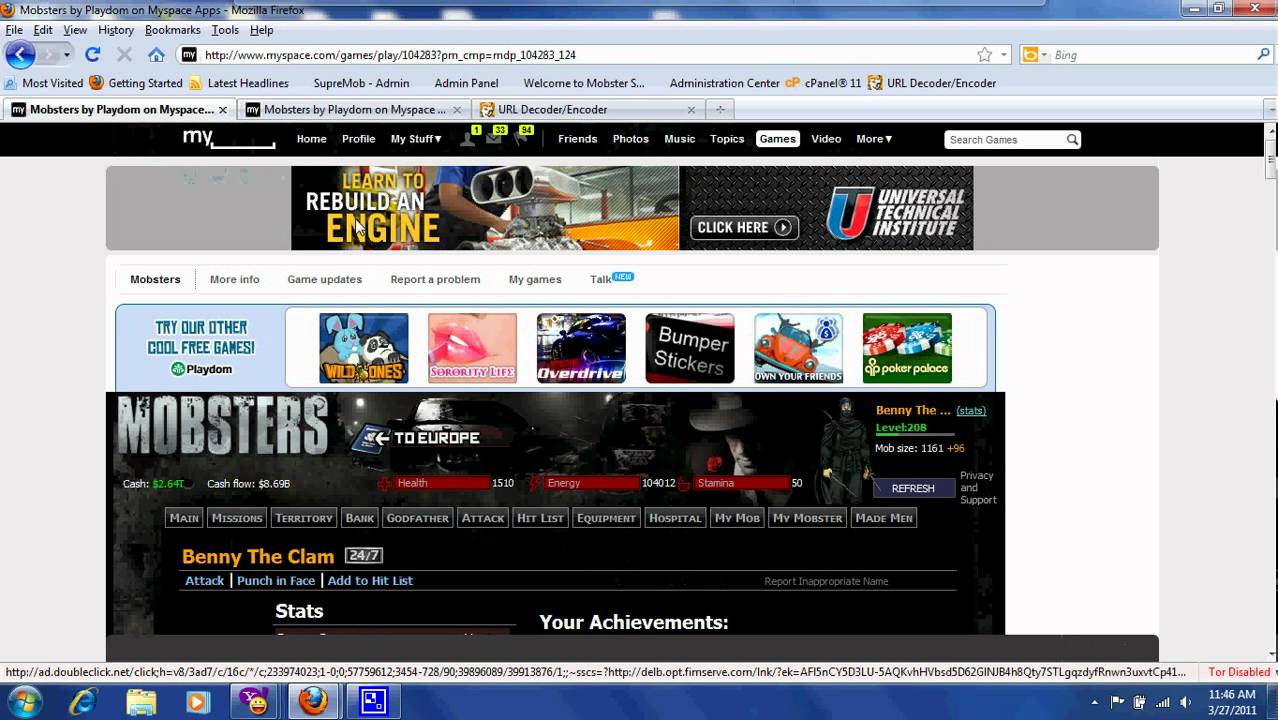Open the Godfather game menu button
This screenshot has width=1278, height=720.
click(x=417, y=518)
